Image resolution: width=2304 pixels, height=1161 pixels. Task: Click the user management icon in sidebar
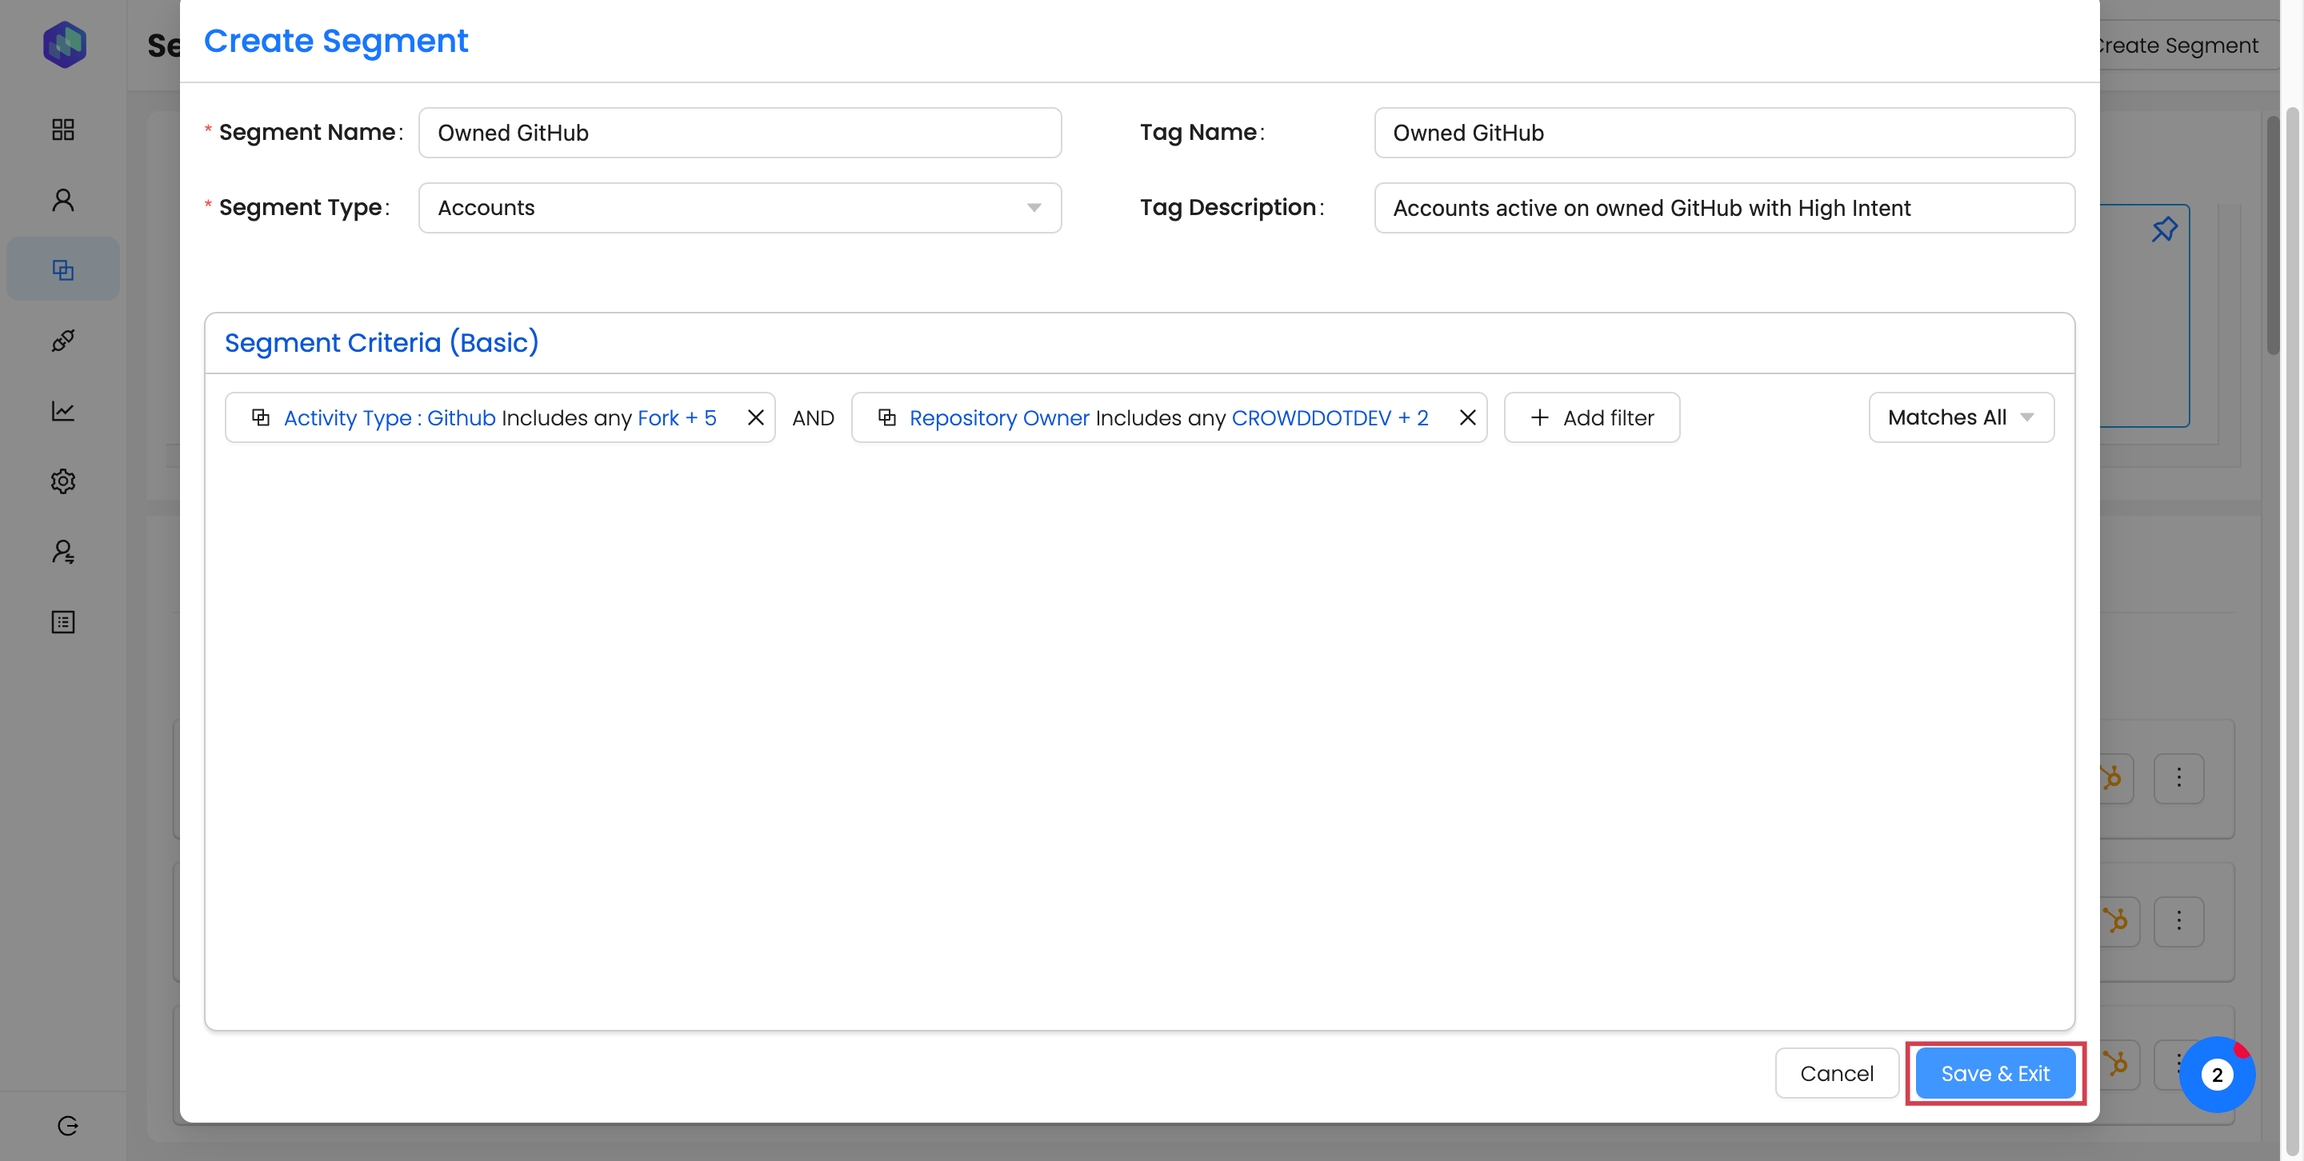click(x=63, y=552)
